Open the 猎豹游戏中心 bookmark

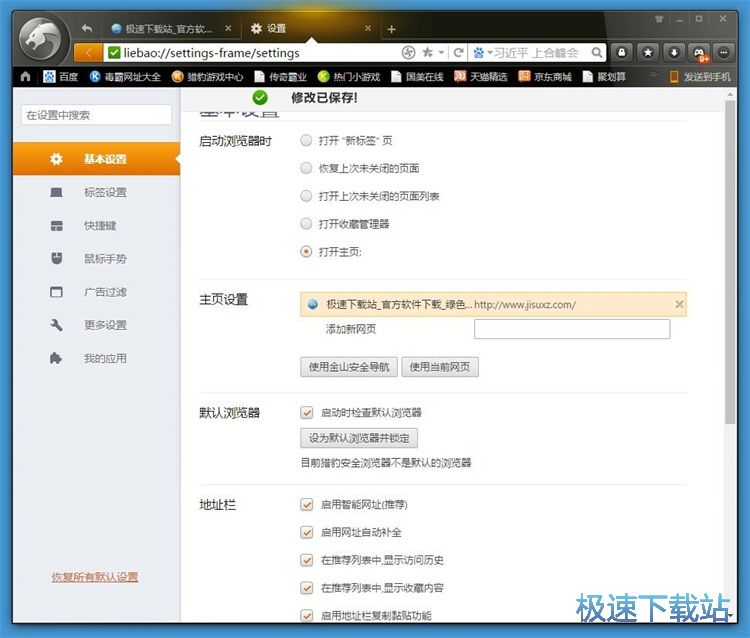point(208,77)
